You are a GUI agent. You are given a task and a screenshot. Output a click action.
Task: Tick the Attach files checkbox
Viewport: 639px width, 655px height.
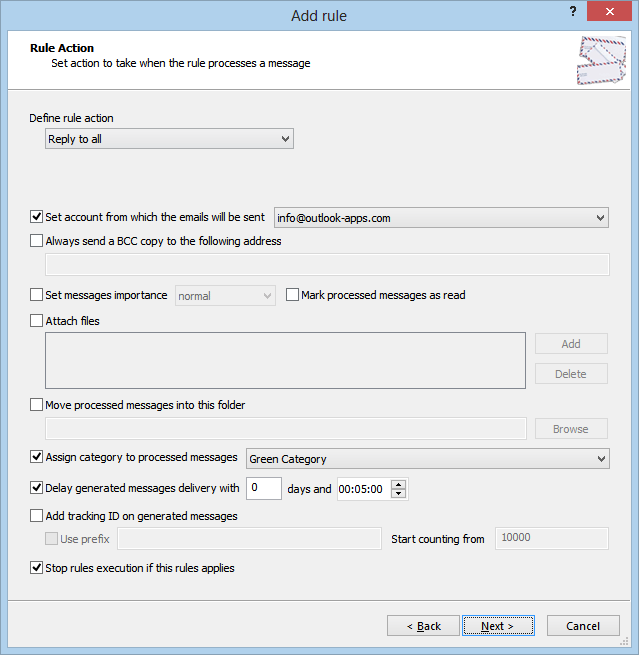click(x=36, y=320)
